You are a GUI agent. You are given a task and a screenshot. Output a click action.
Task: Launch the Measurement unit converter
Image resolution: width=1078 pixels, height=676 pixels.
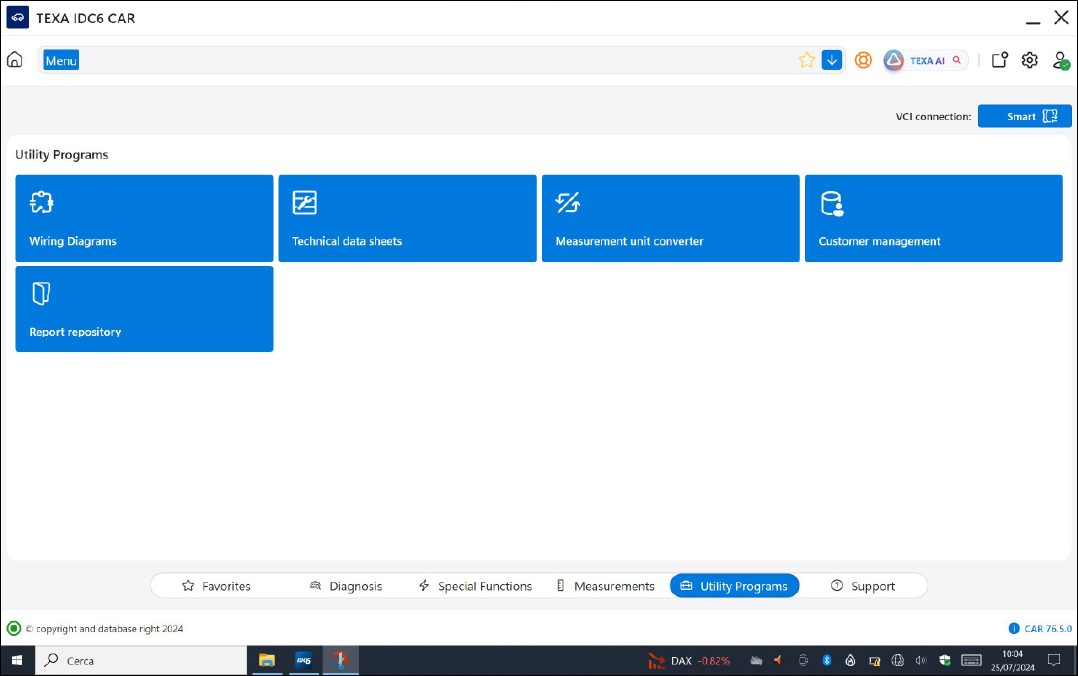point(670,218)
